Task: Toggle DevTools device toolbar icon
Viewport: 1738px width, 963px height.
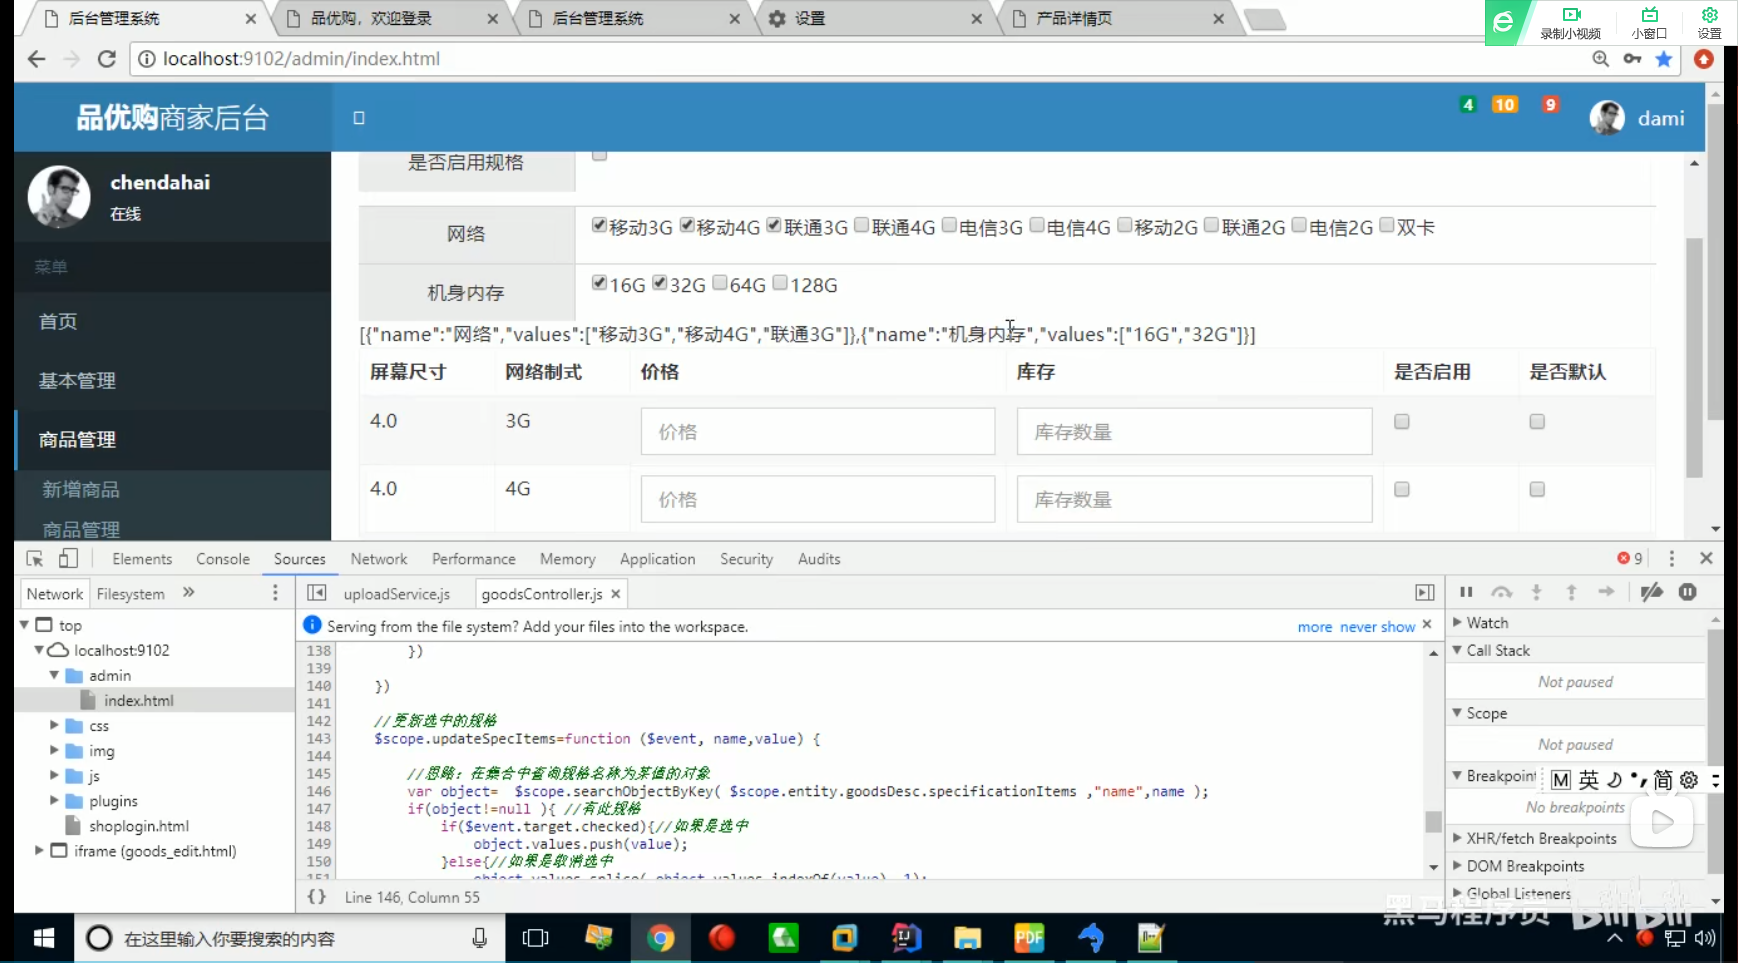Action: pyautogui.click(x=68, y=559)
